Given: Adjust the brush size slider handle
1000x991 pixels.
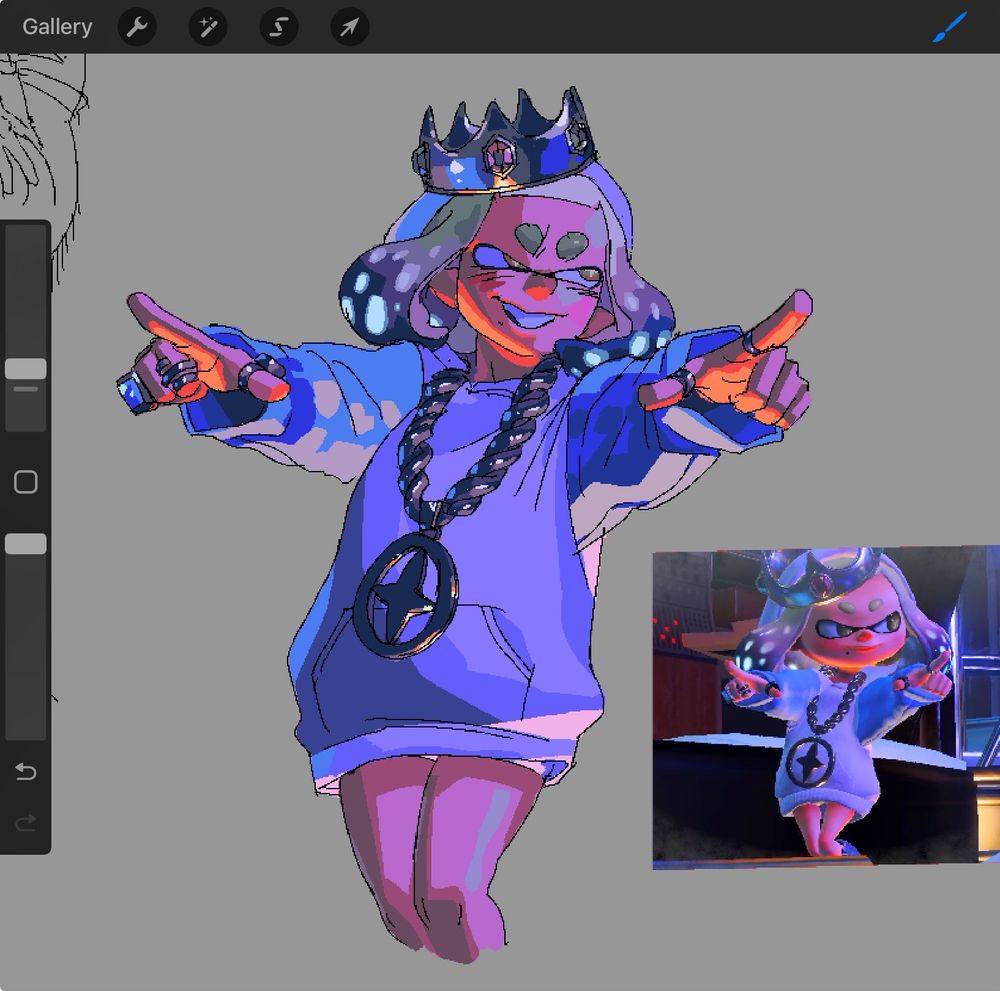Looking at the screenshot, I should click(x=26, y=369).
